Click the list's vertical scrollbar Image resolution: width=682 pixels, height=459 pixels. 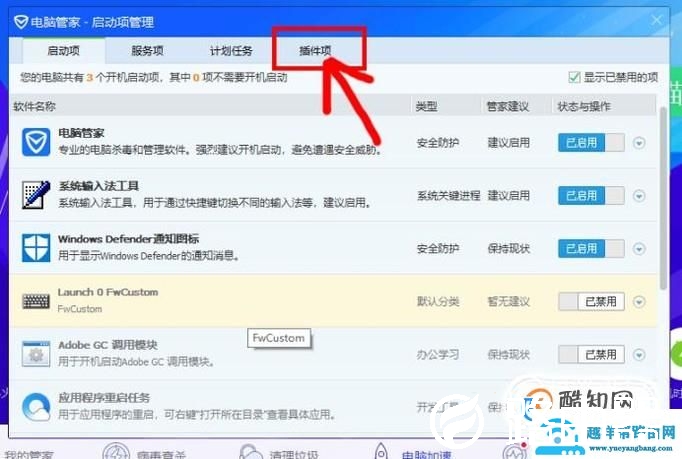tap(663, 198)
